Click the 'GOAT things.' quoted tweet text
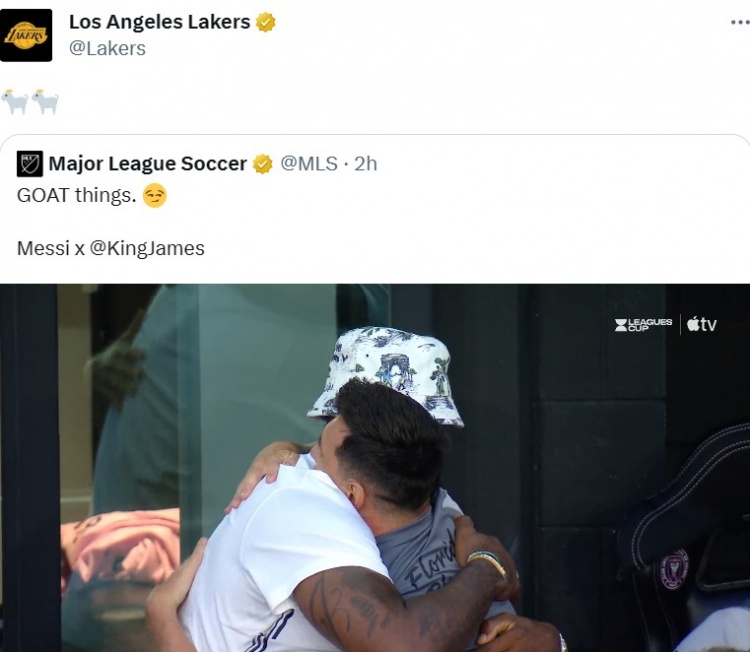750x652 pixels. coord(77,195)
